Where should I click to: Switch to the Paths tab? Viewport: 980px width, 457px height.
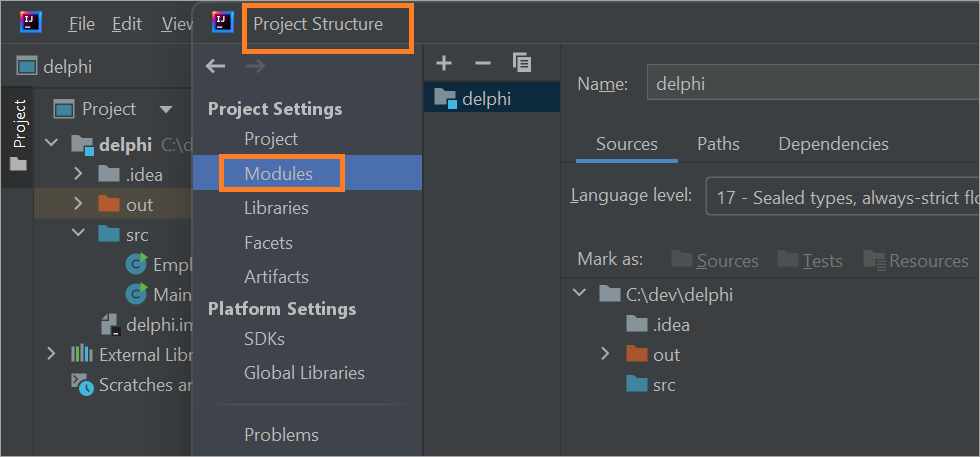718,144
